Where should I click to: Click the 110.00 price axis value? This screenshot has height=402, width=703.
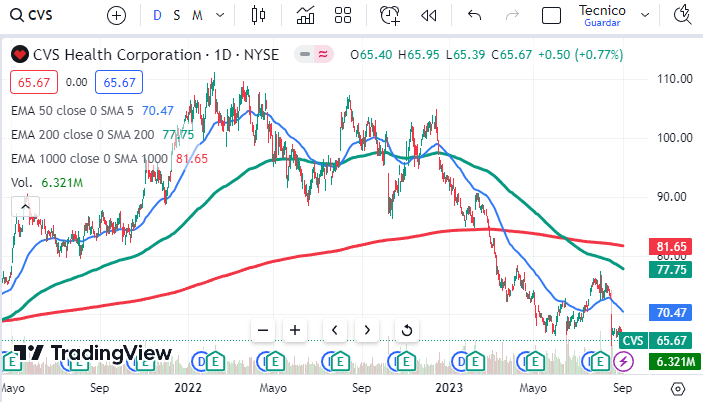coord(675,79)
